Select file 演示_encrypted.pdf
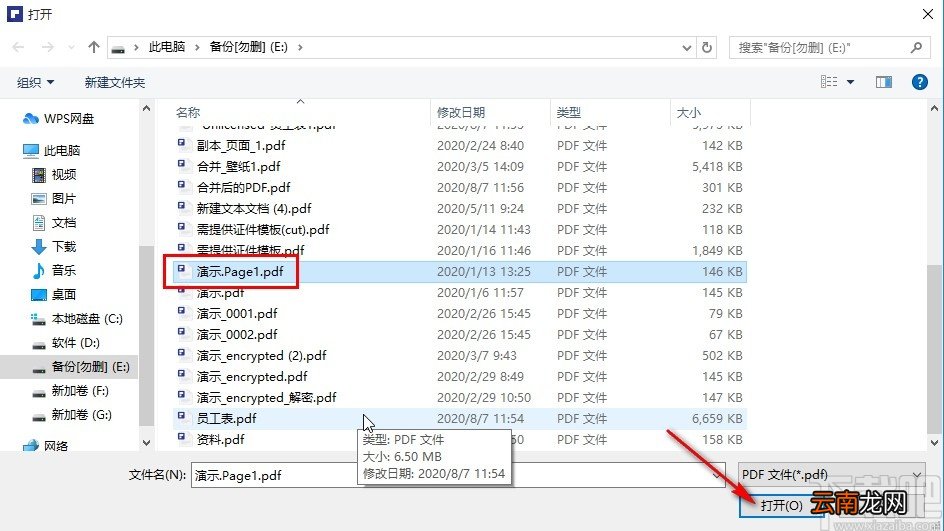 252,377
